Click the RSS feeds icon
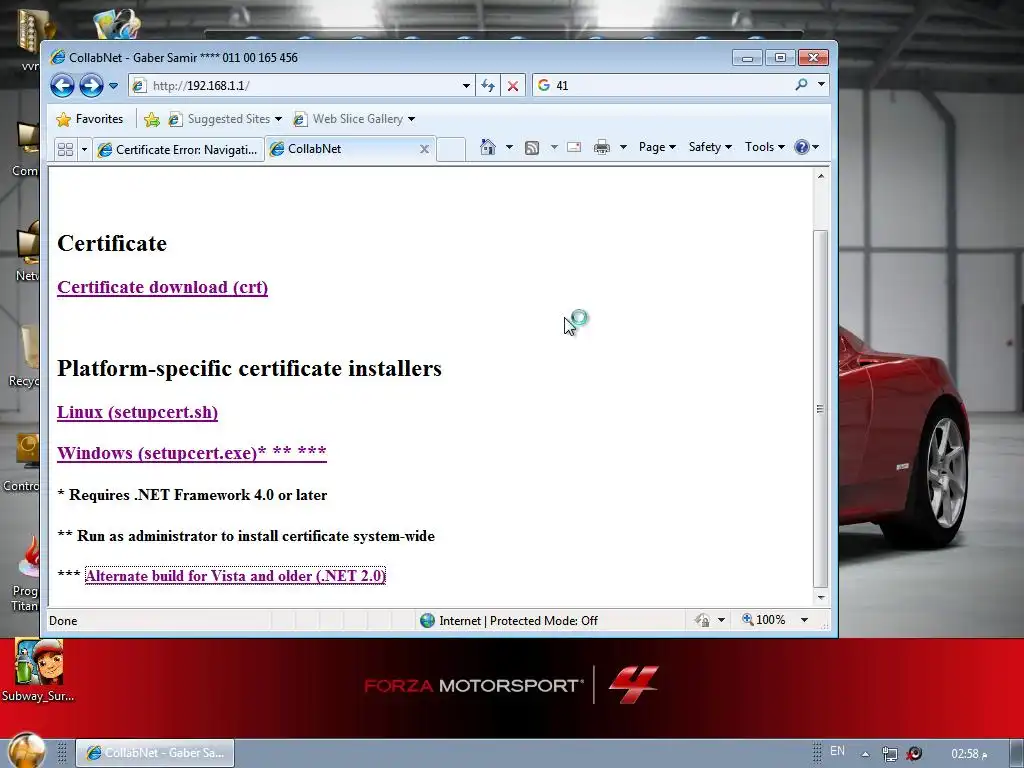This screenshot has height=768, width=1024. (532, 148)
